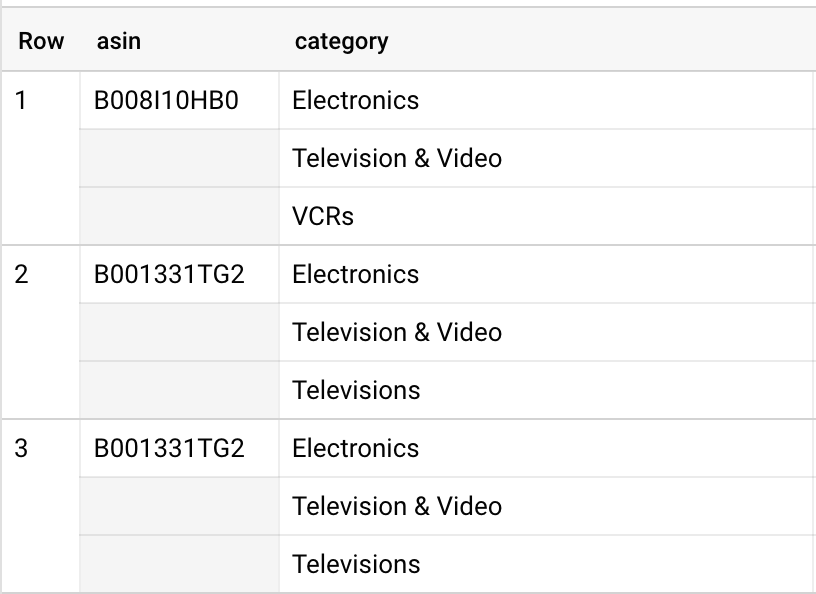Select "Electronics" in row 2
The image size is (816, 594).
point(355,275)
